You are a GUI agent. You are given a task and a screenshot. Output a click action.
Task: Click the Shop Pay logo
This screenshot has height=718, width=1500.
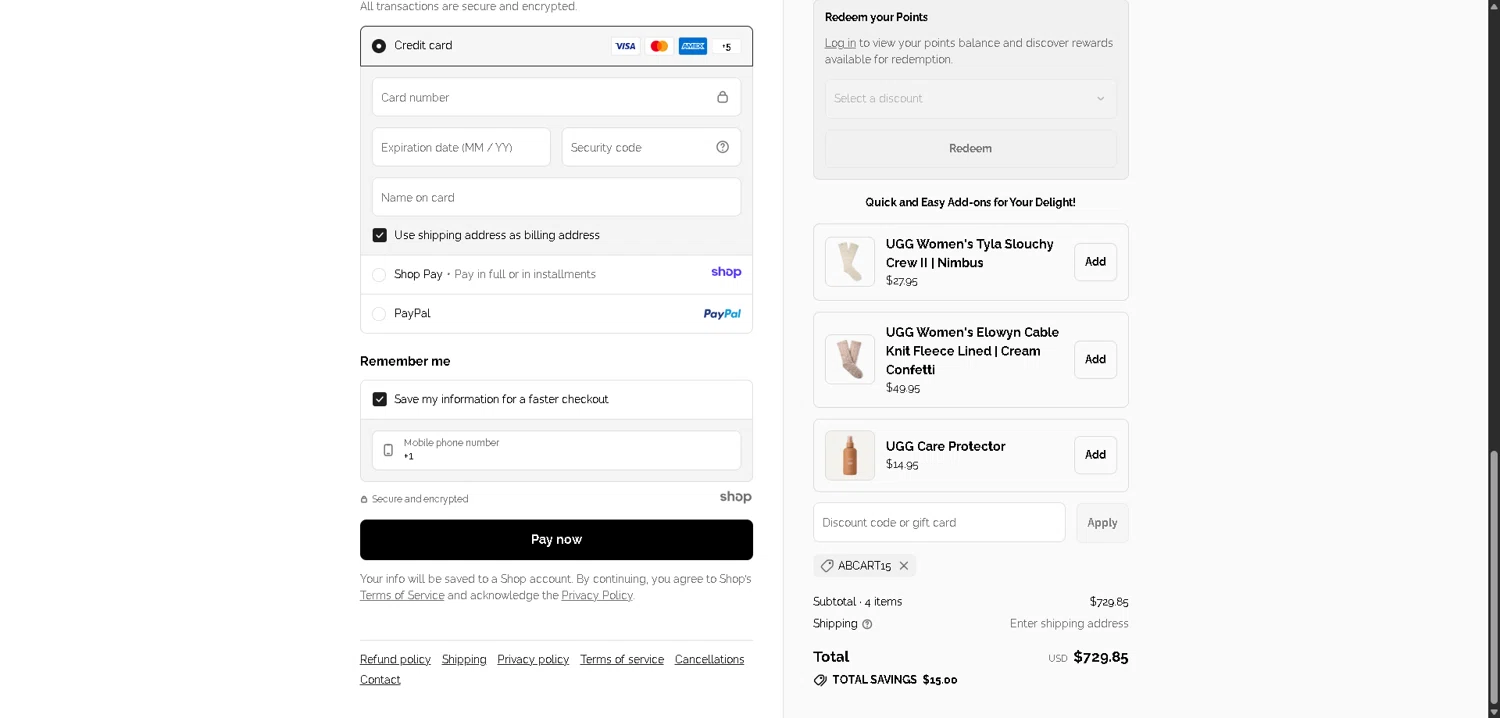tap(726, 272)
